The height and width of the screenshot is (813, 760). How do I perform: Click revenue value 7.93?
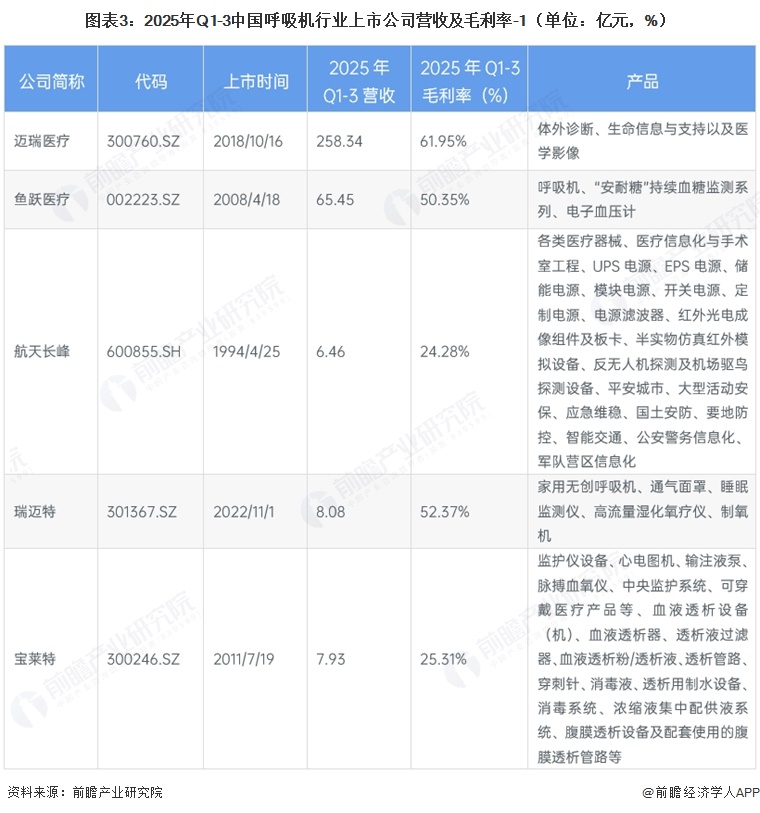[330, 659]
